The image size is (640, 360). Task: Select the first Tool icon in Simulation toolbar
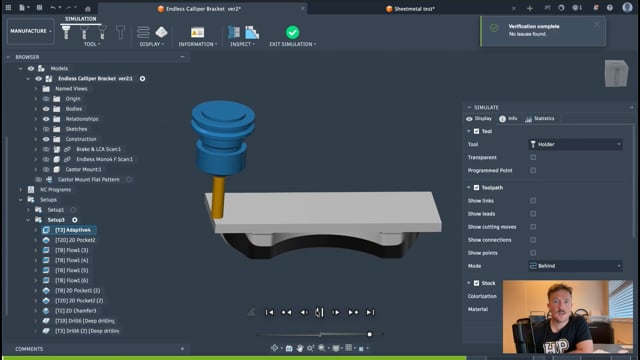pos(66,32)
